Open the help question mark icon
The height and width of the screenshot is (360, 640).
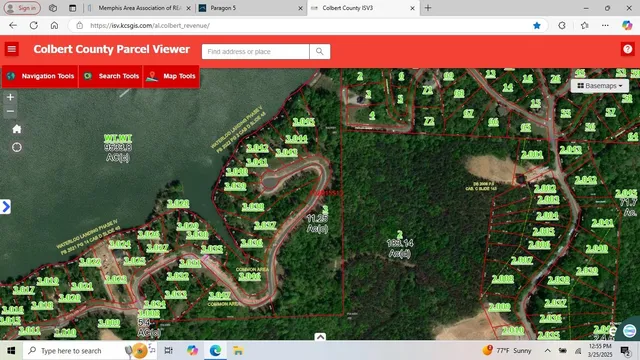tap(627, 49)
